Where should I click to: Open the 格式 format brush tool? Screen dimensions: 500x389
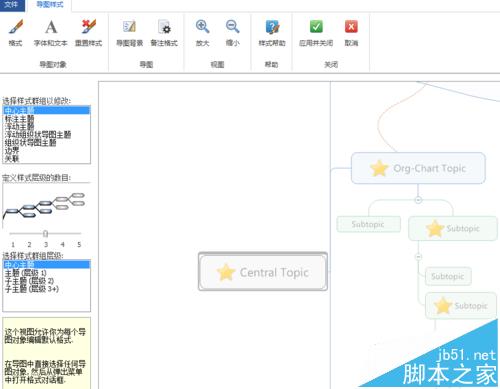click(x=15, y=32)
